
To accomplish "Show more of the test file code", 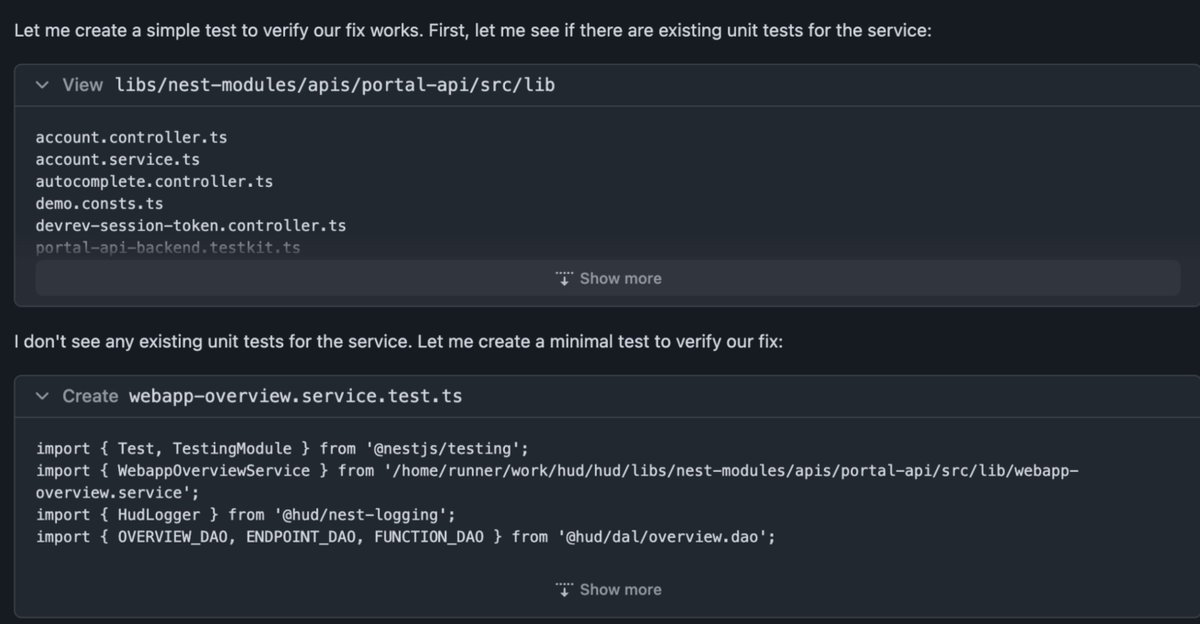I will (607, 589).
